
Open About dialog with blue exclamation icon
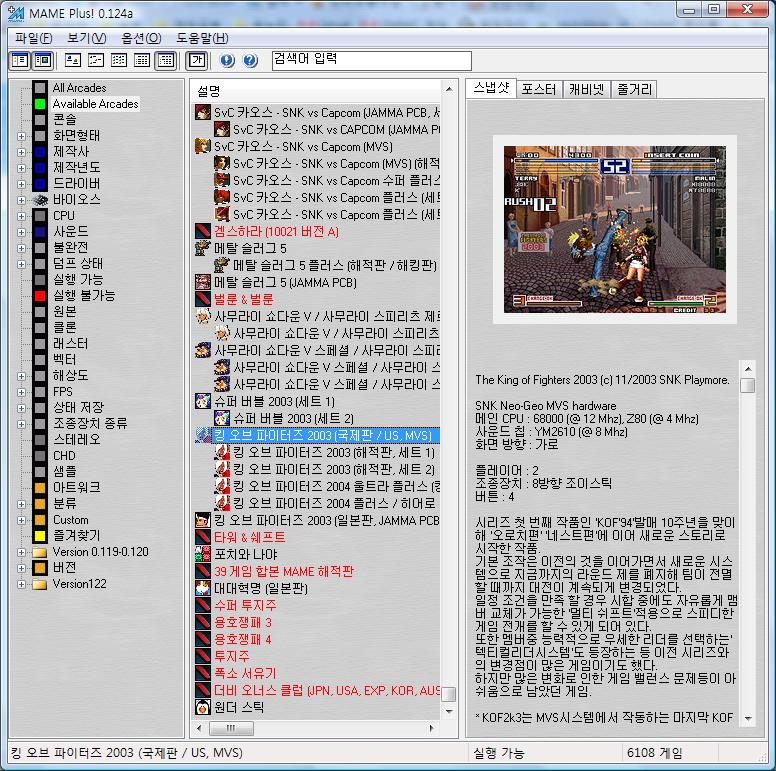pos(227,60)
